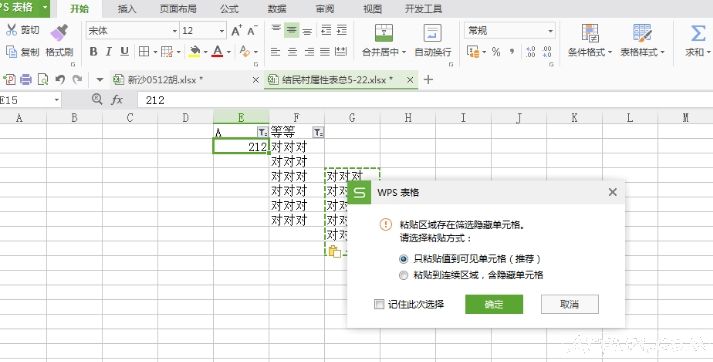Apply the yellow fill color bucket
This screenshot has width=713, height=362.
tap(195, 52)
